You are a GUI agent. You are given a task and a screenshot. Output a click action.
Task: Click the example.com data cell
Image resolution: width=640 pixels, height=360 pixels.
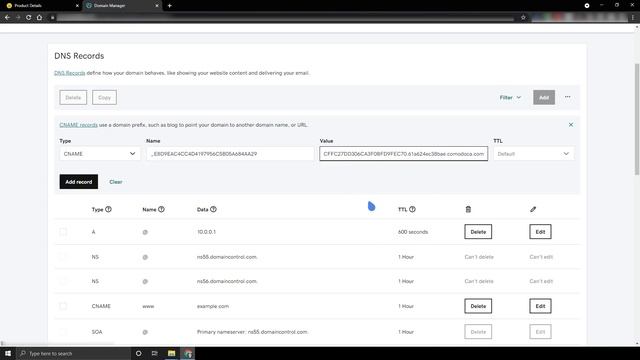point(213,306)
